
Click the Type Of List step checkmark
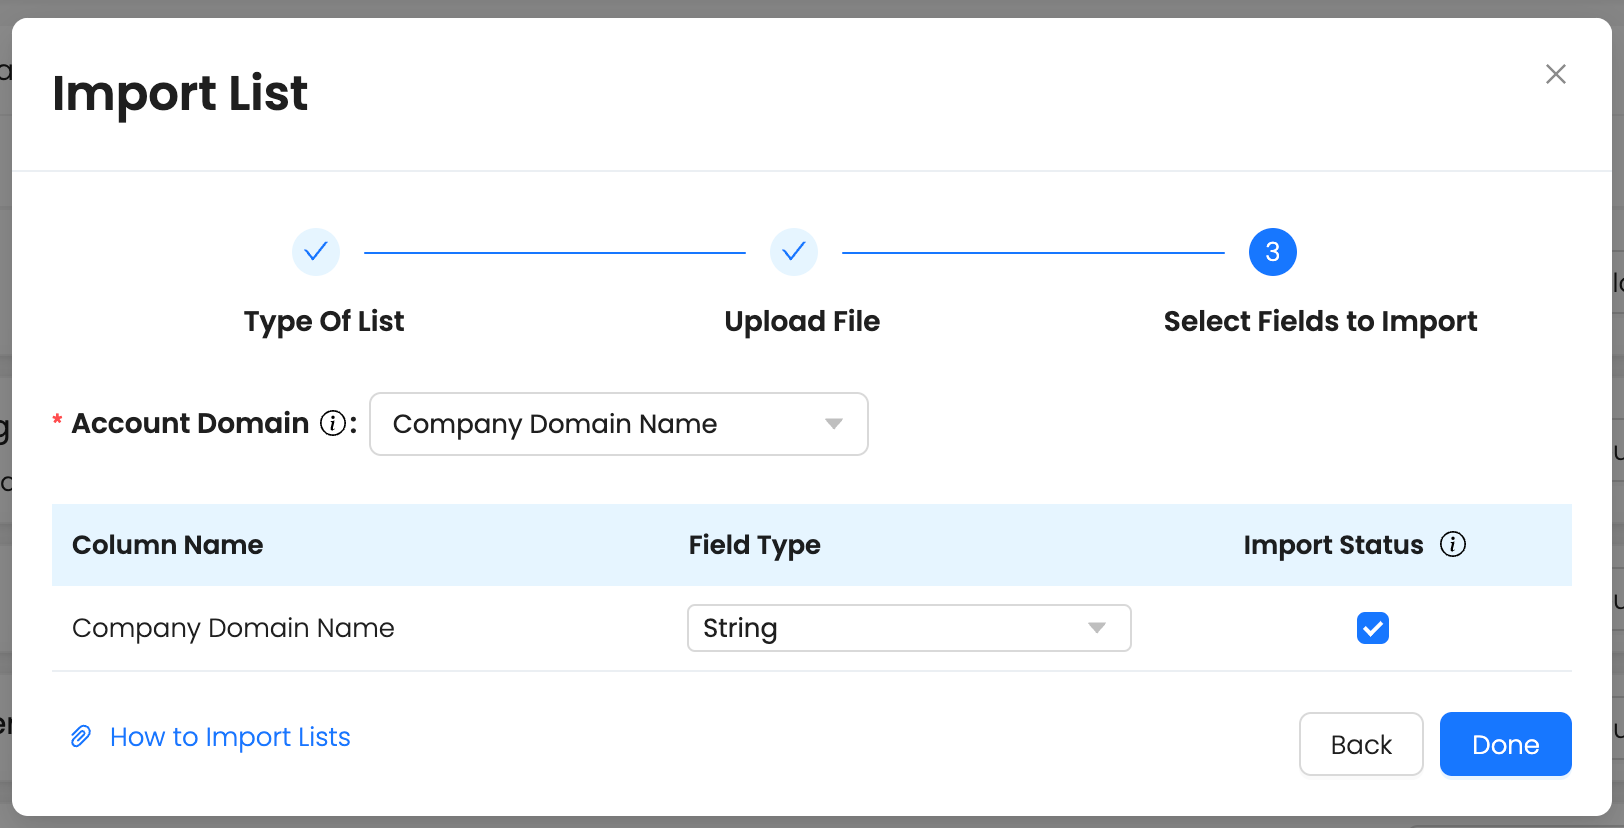pyautogui.click(x=316, y=252)
